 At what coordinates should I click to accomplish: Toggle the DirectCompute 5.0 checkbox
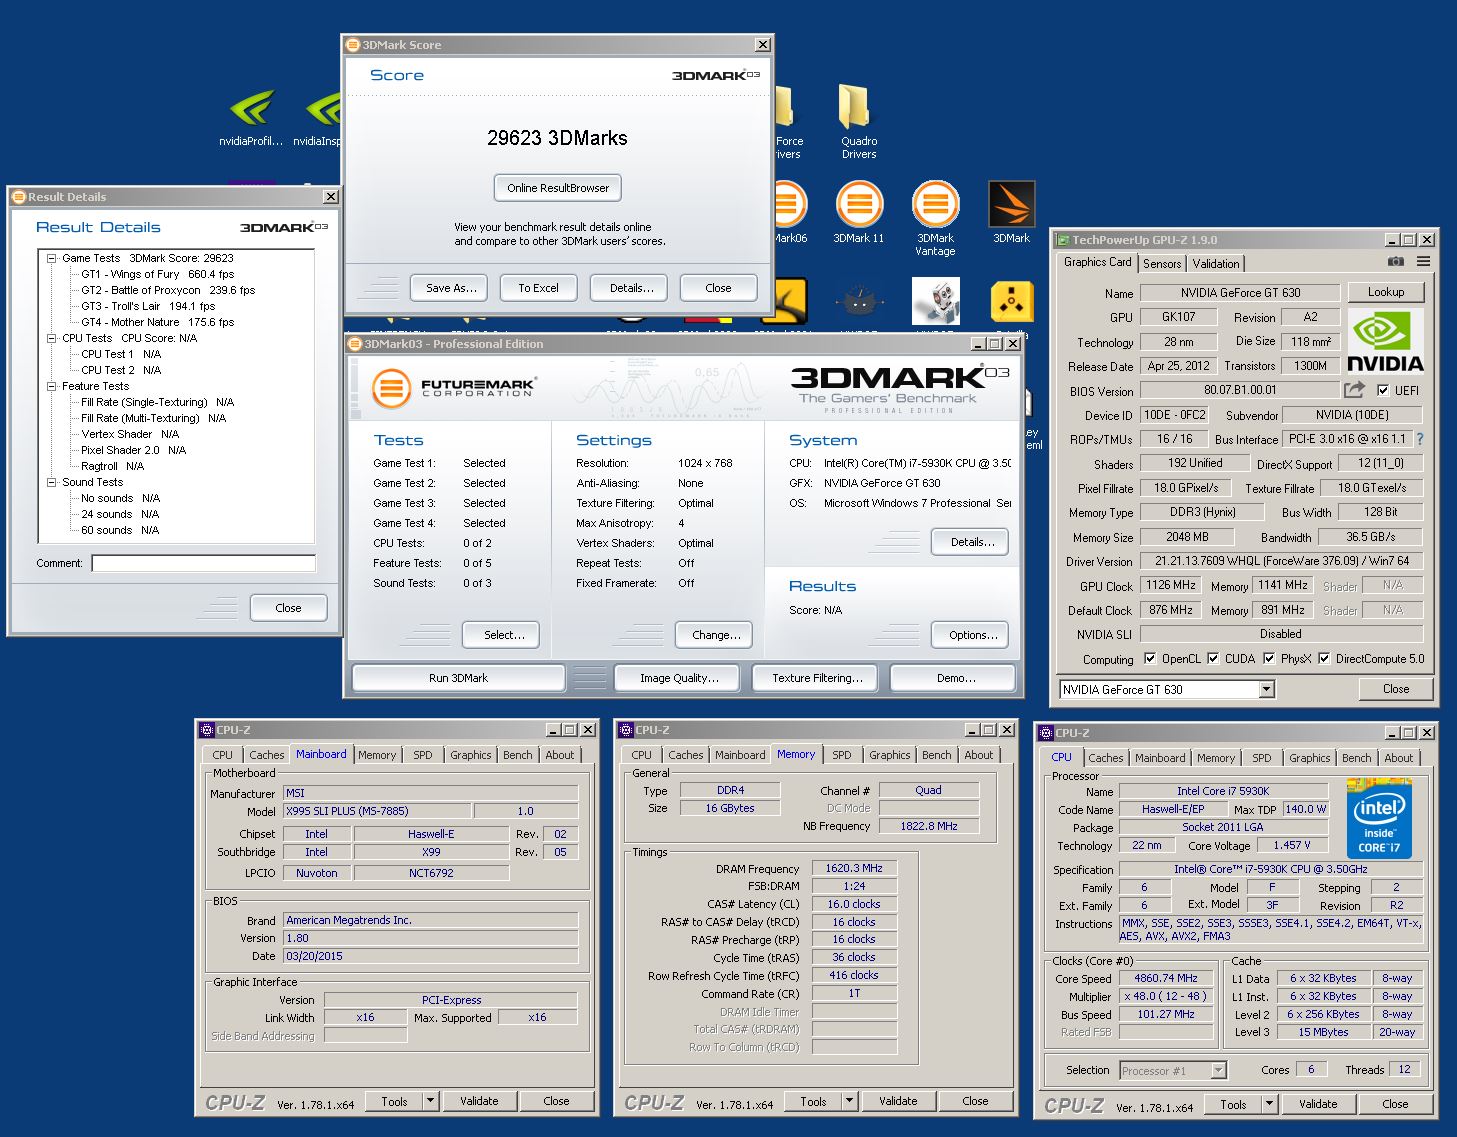(x=1324, y=658)
